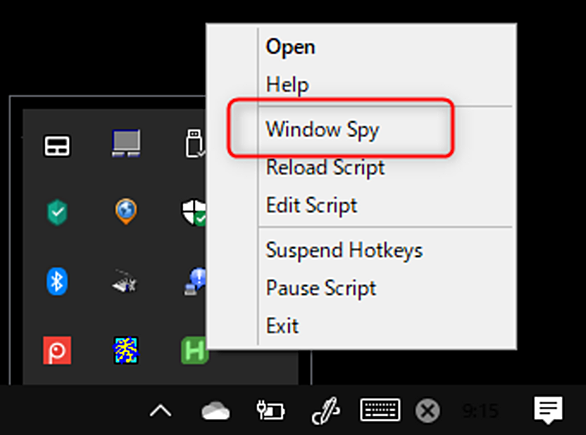The image size is (586, 435).
Task: Click the gray monitor display tray icon
Action: click(126, 143)
